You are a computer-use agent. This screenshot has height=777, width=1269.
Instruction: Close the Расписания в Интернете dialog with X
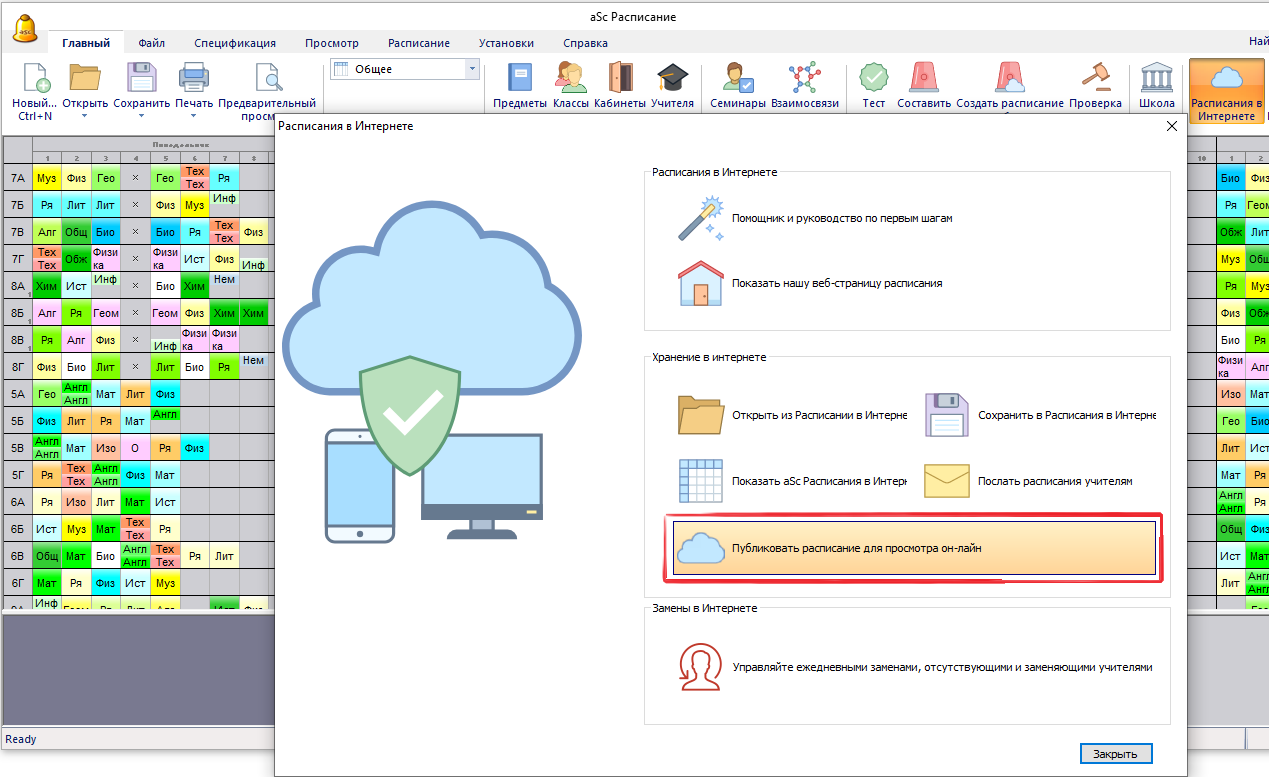tap(1172, 126)
